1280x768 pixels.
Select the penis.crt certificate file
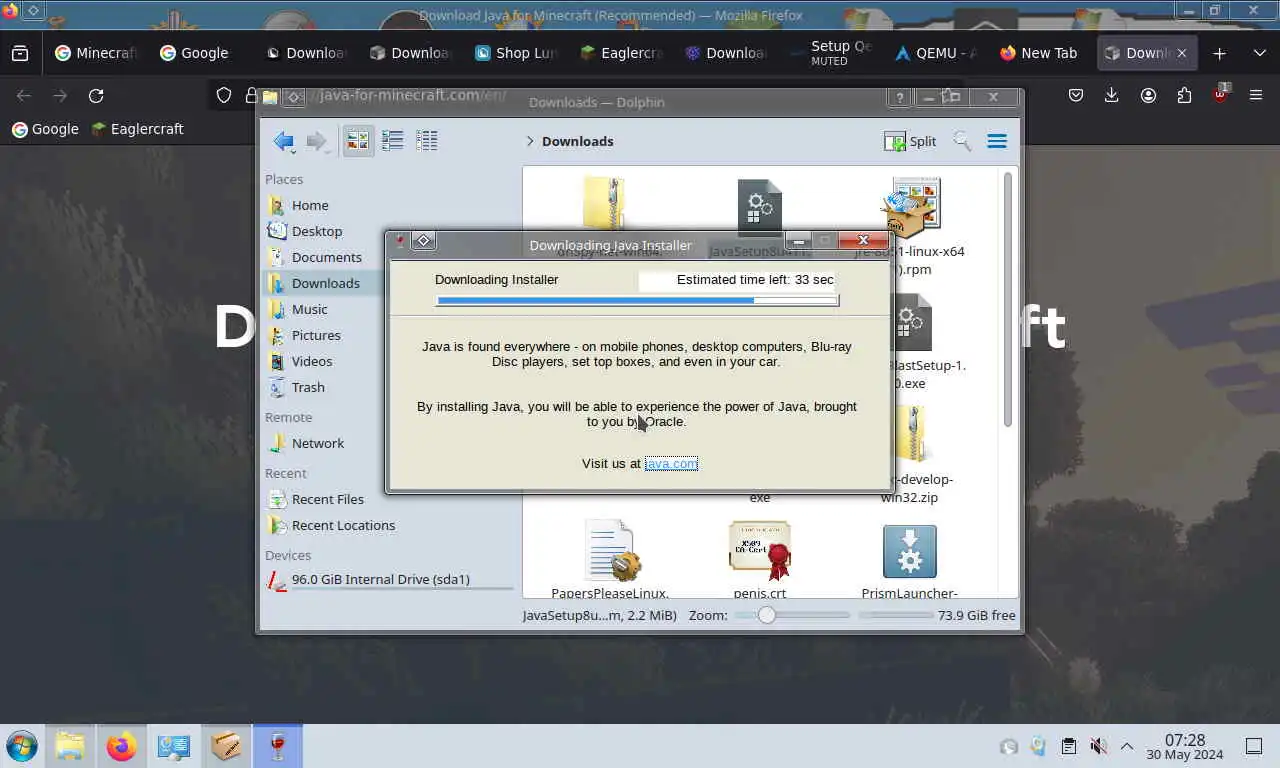coord(760,550)
